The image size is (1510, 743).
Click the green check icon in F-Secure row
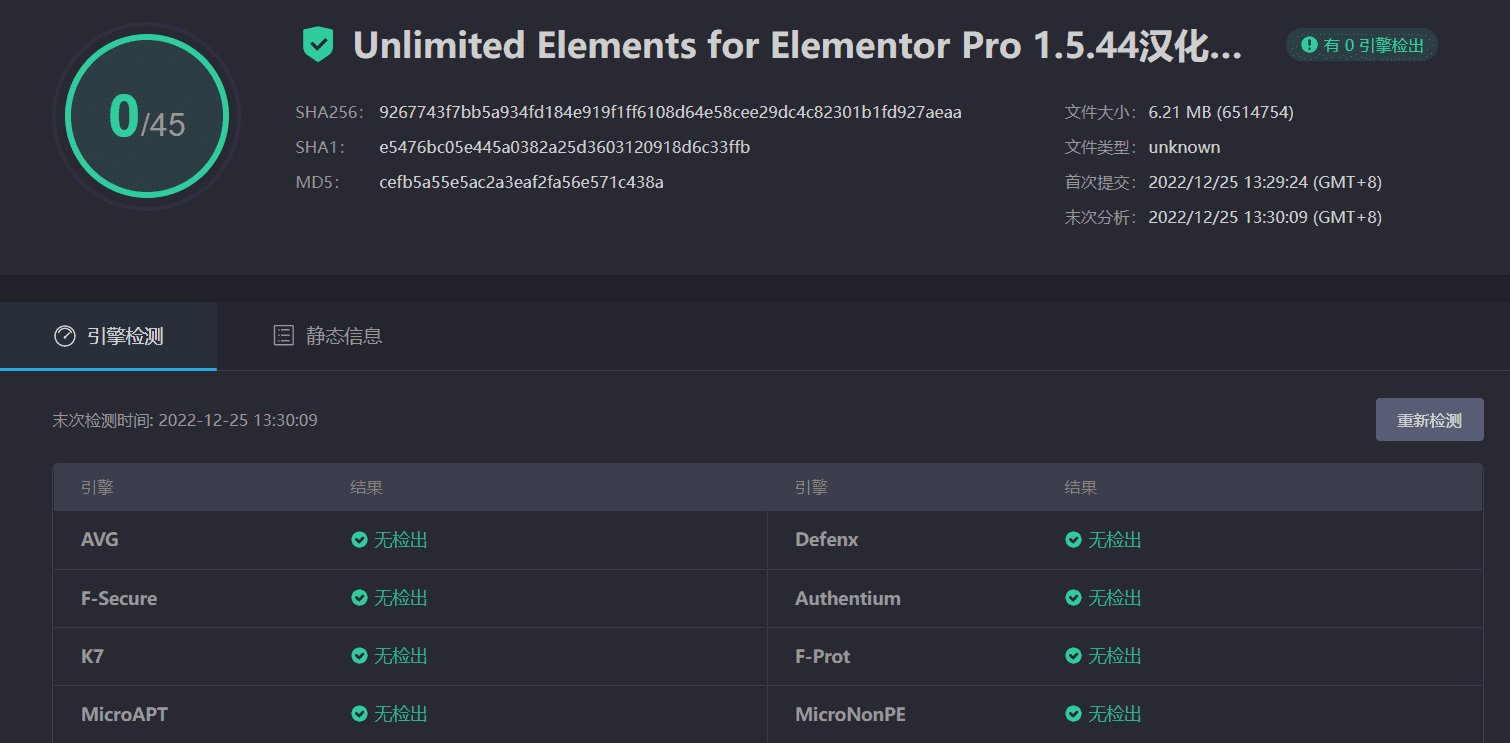coord(359,598)
